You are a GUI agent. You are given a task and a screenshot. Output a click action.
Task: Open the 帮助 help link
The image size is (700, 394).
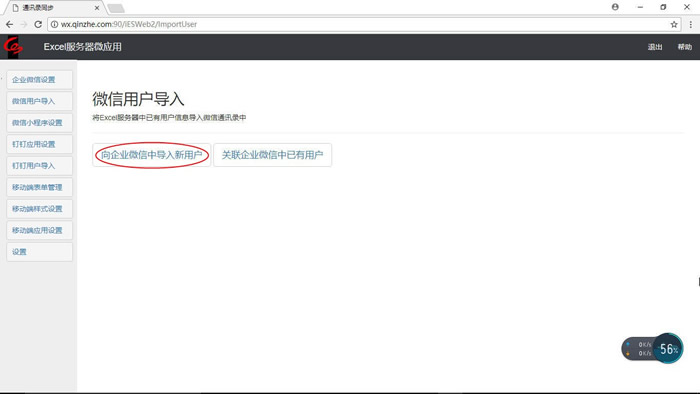684,47
